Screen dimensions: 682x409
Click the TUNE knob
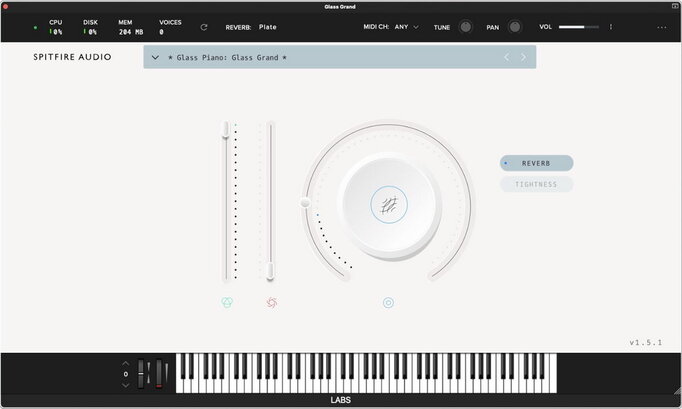[465, 27]
